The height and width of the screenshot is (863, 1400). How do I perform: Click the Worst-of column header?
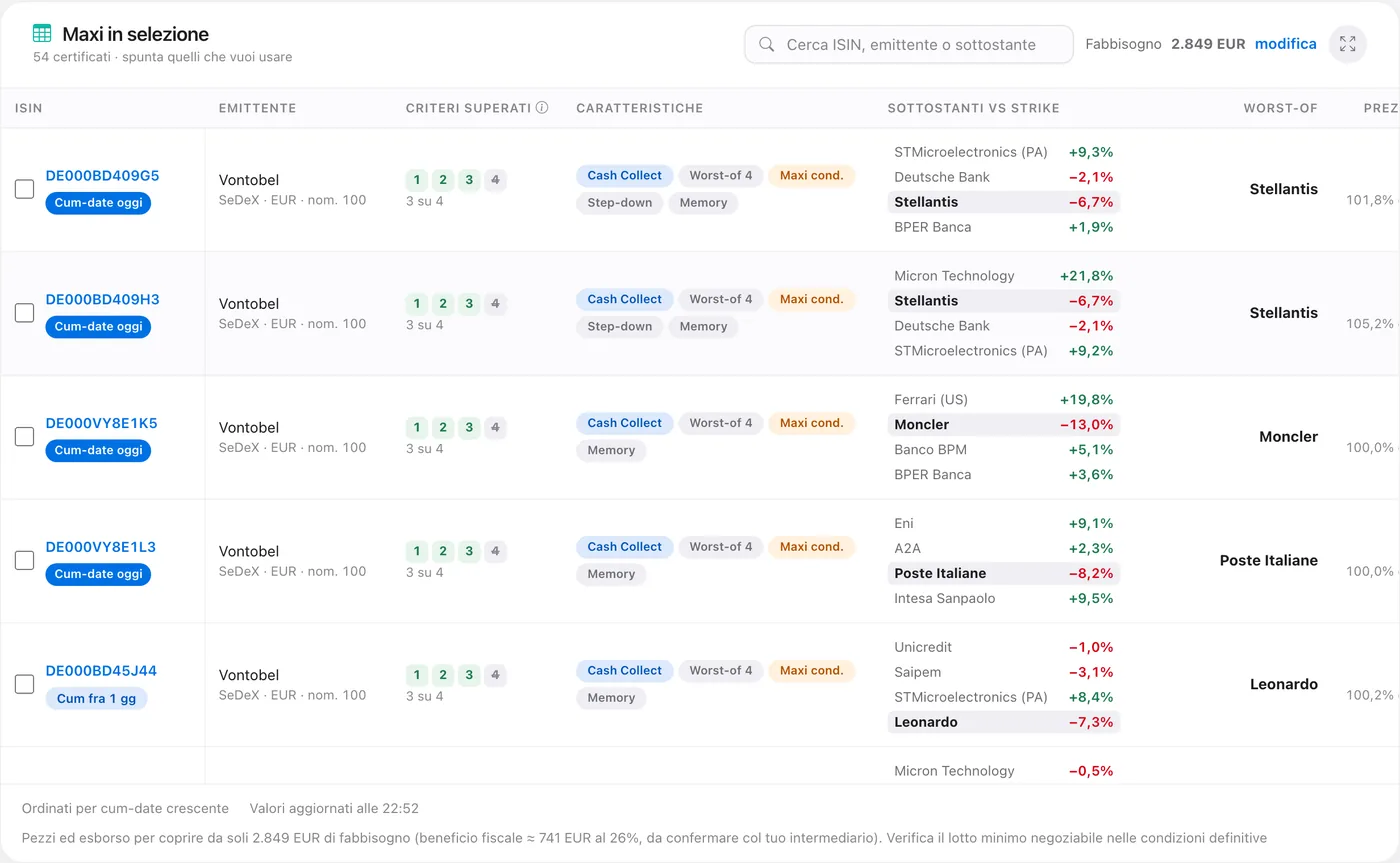click(1280, 108)
